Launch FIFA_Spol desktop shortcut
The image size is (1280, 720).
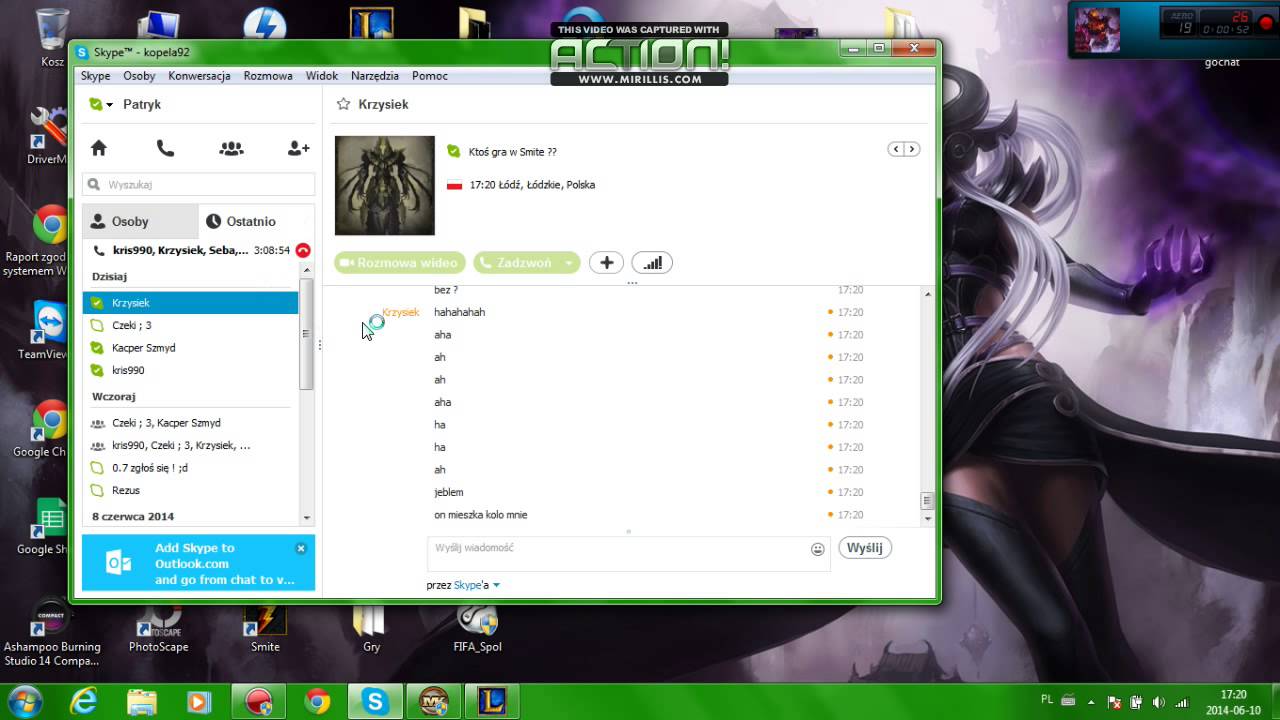[x=477, y=628]
